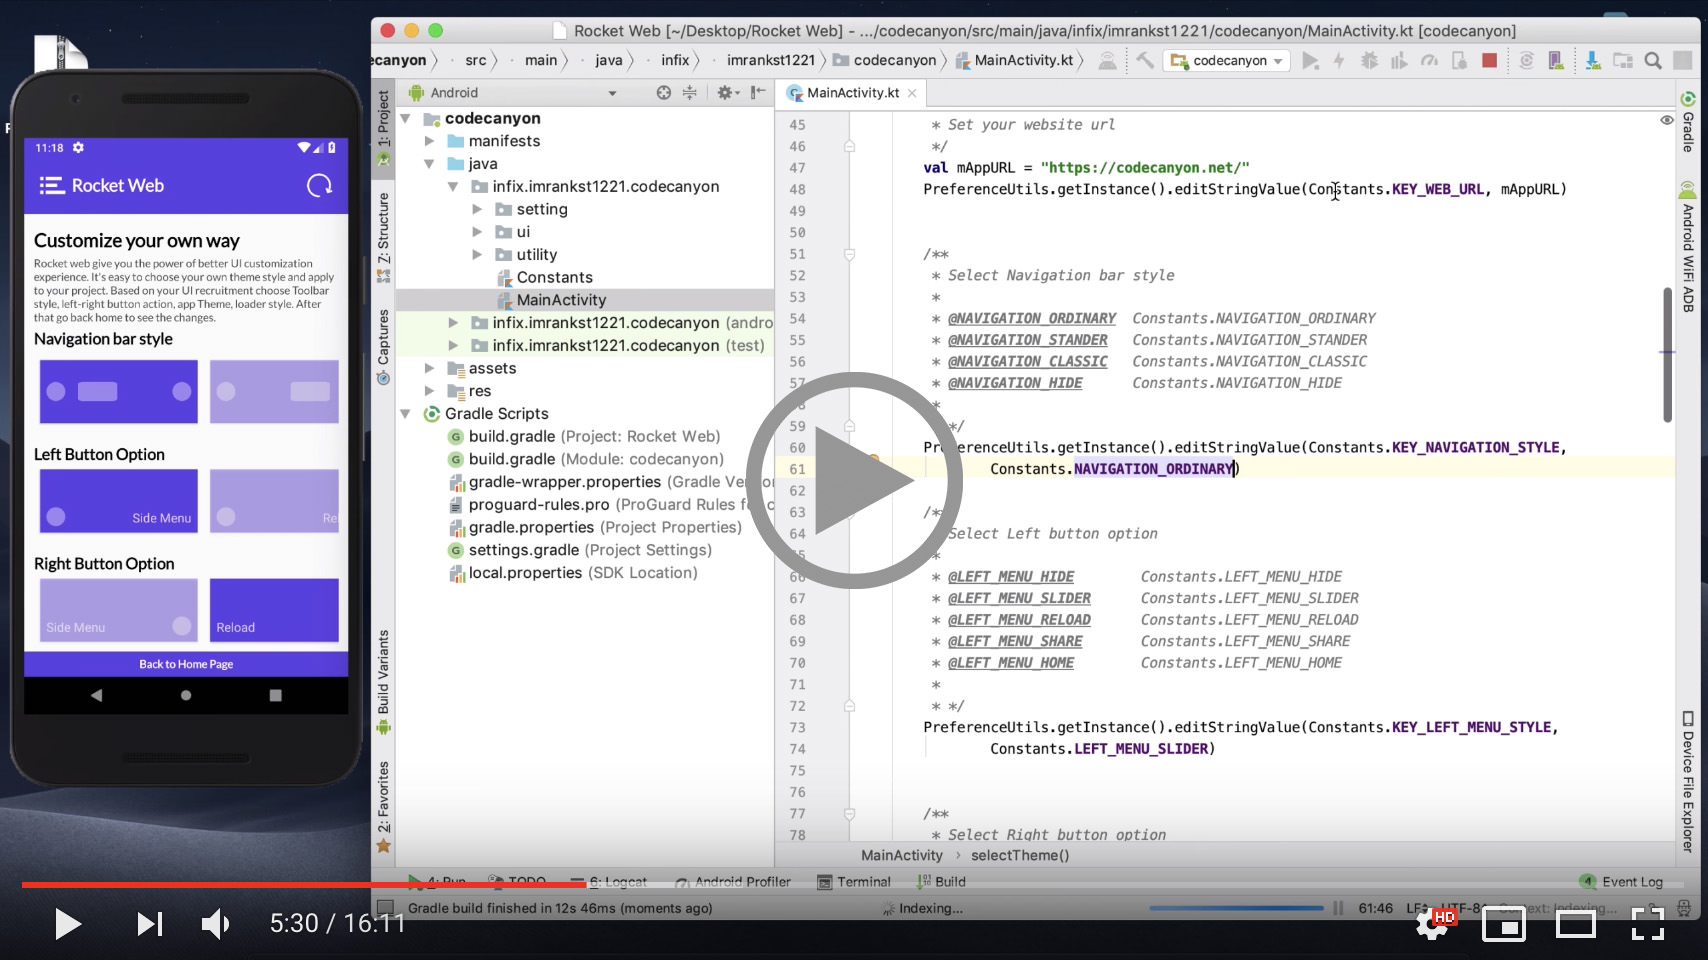Open AVD Manager phone icon
Image resolution: width=1708 pixels, height=960 pixels.
(1556, 61)
